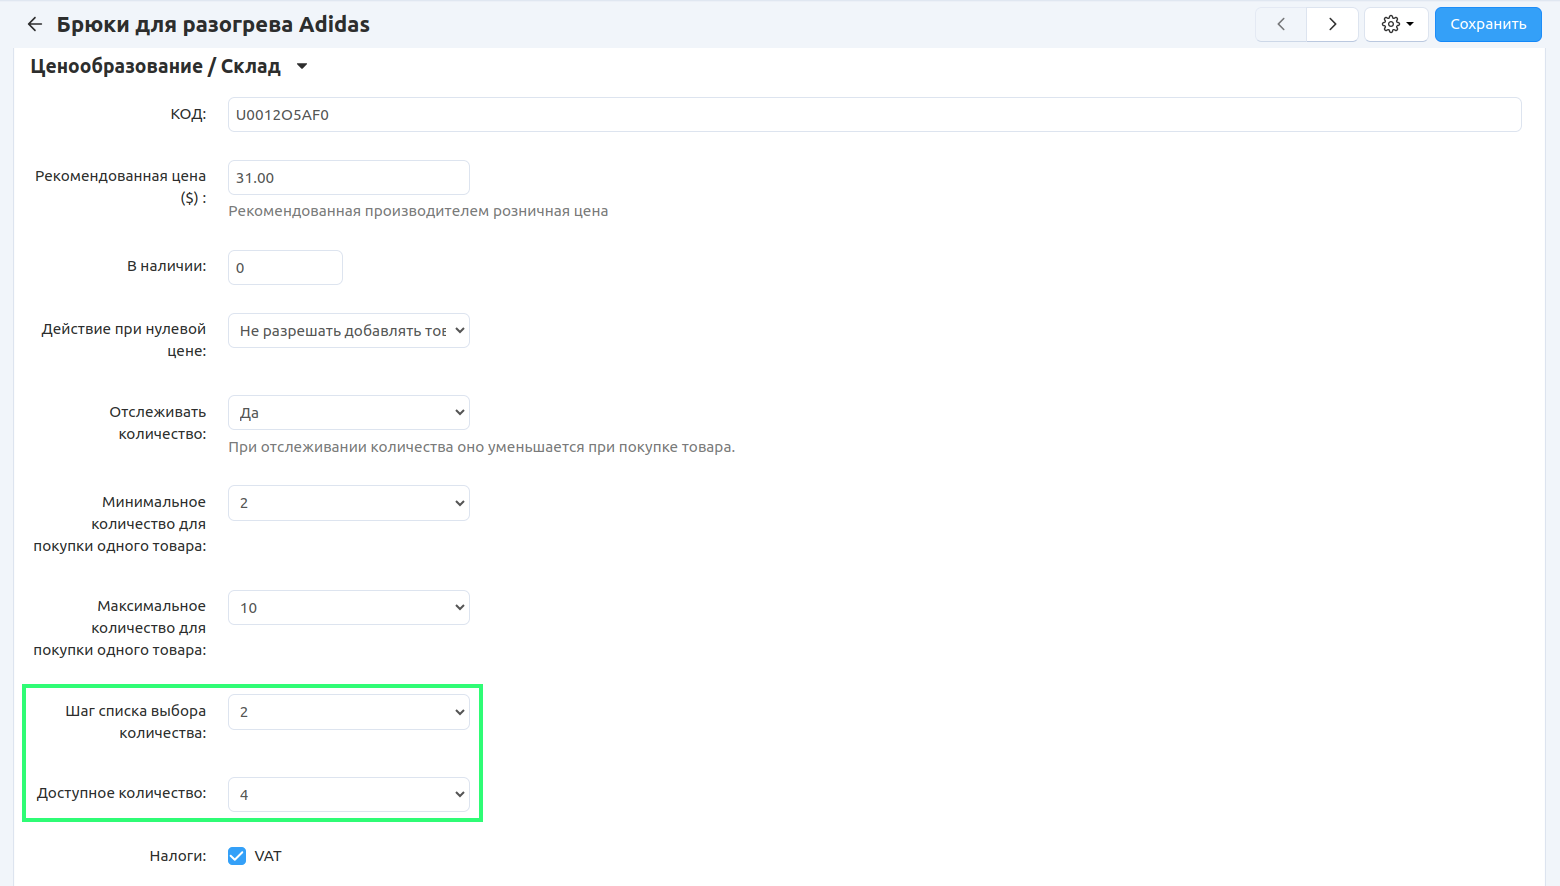Image resolution: width=1560 pixels, height=886 pixels.
Task: Click the В наличии quantity field
Action: click(x=285, y=268)
